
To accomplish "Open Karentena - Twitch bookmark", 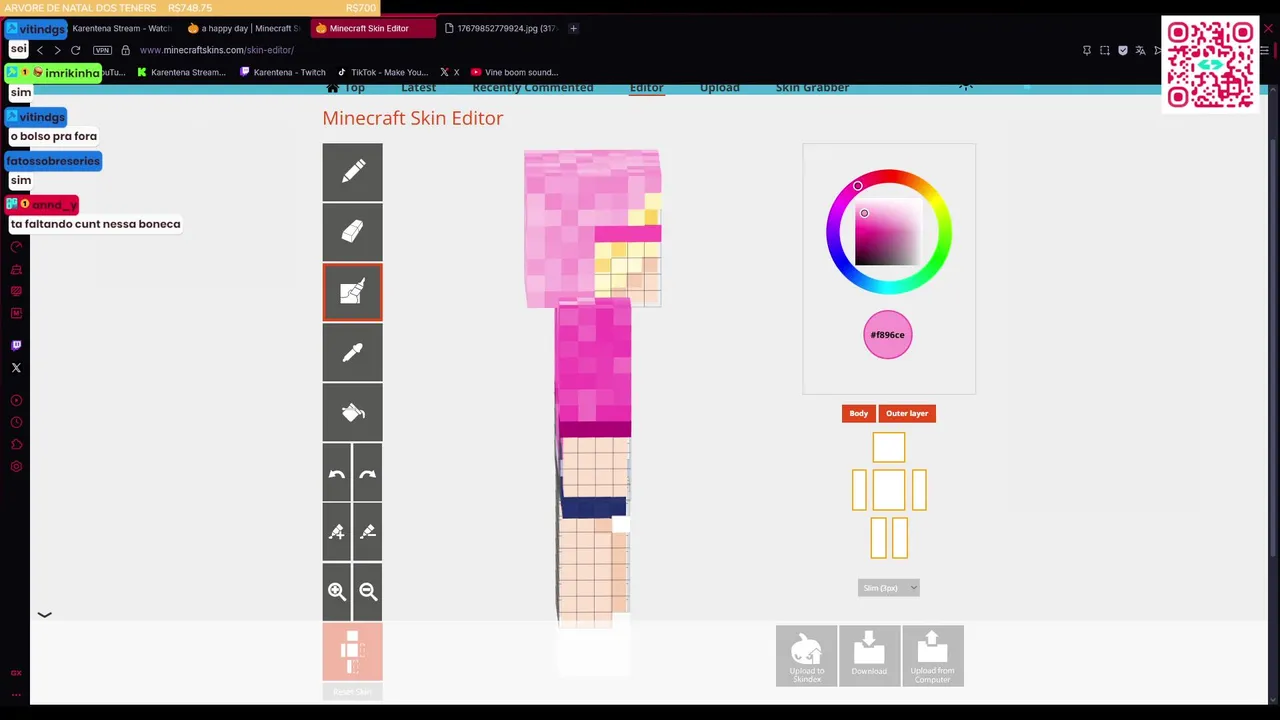I will pyautogui.click(x=283, y=72).
